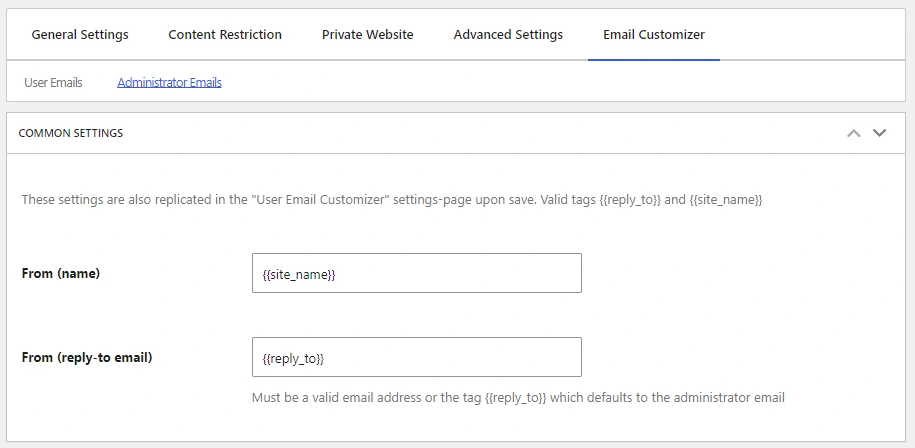Switch to the Content Restriction tab
Image resolution: width=915 pixels, height=448 pixels.
click(225, 34)
